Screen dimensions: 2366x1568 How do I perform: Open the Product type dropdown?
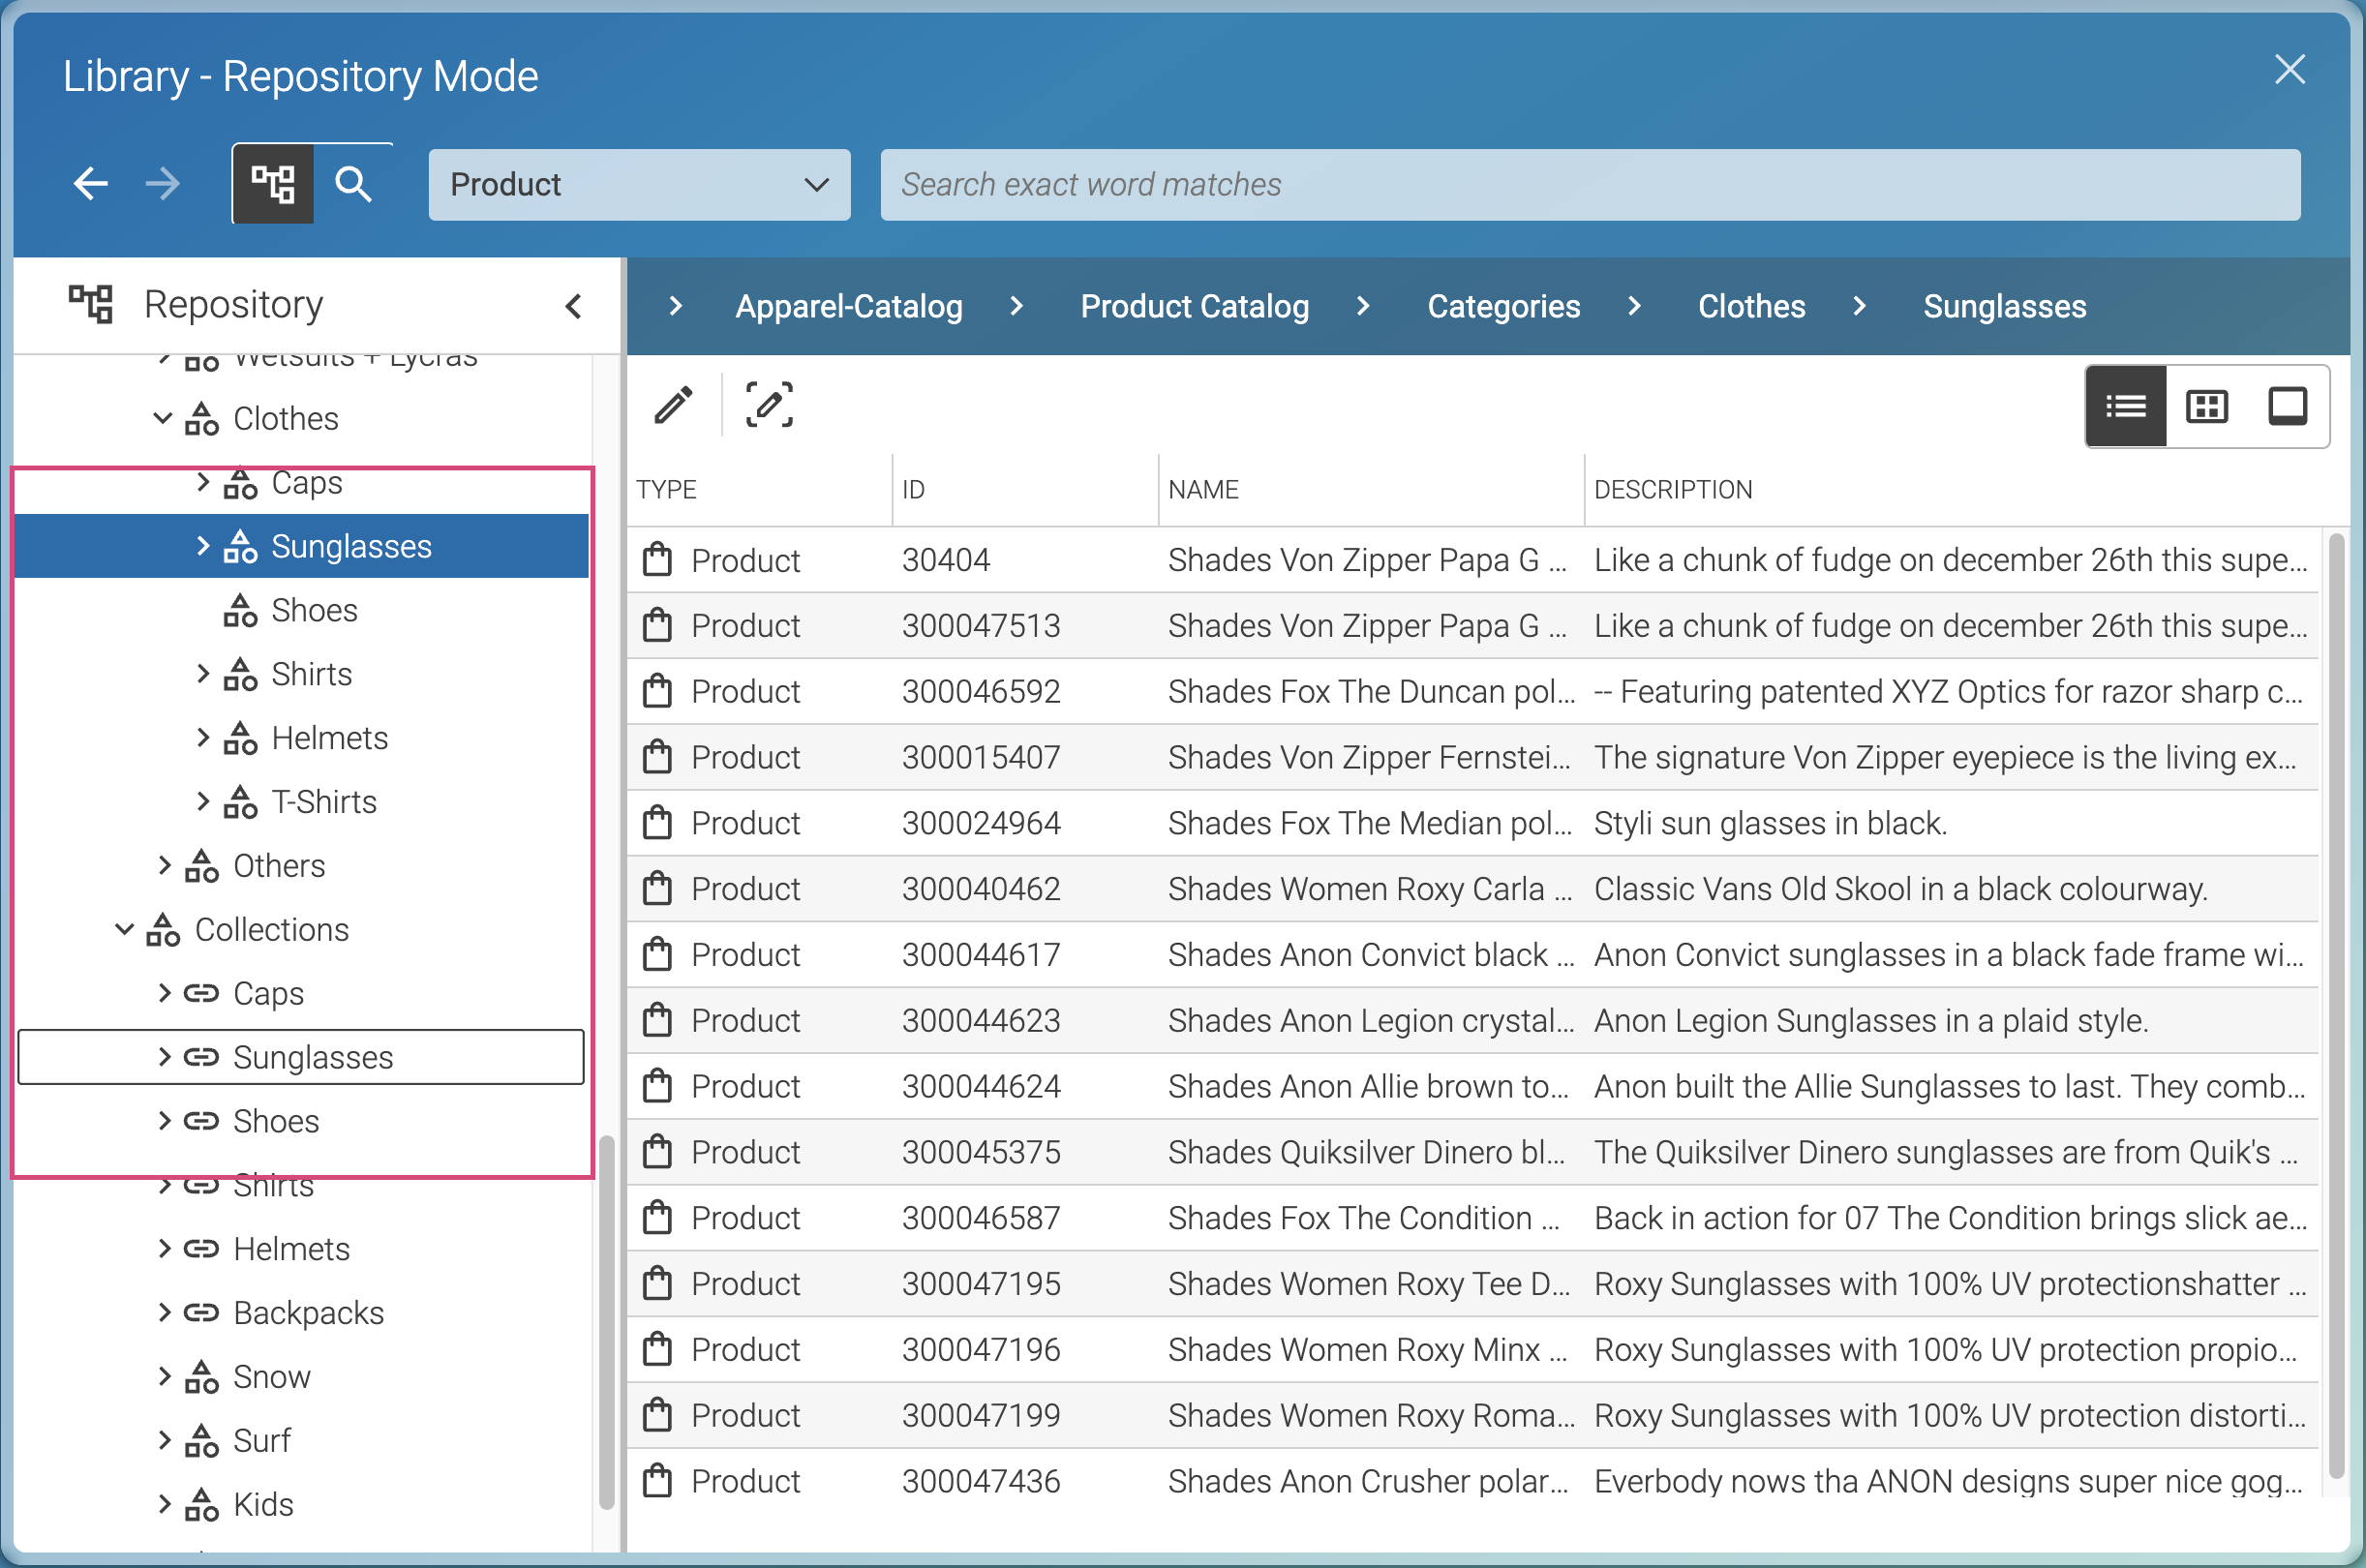(639, 185)
